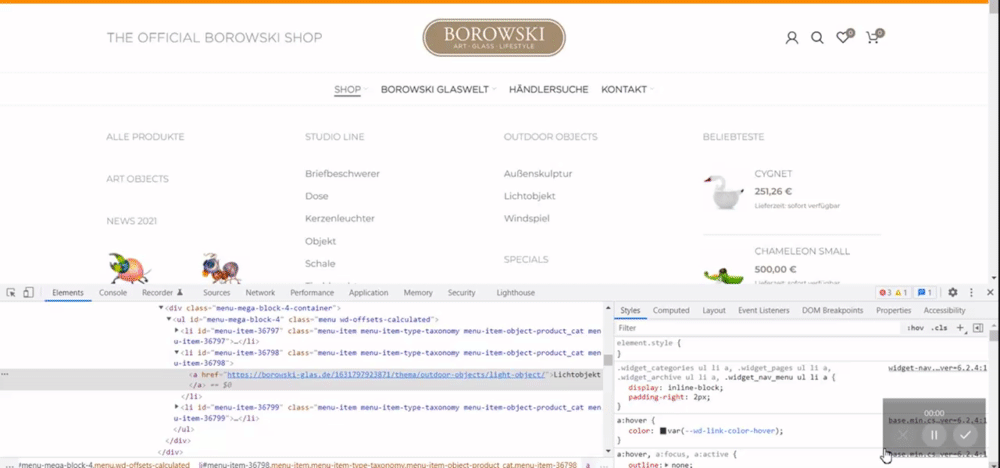Click the Briefbeschwerer category link

pyautogui.click(x=342, y=173)
